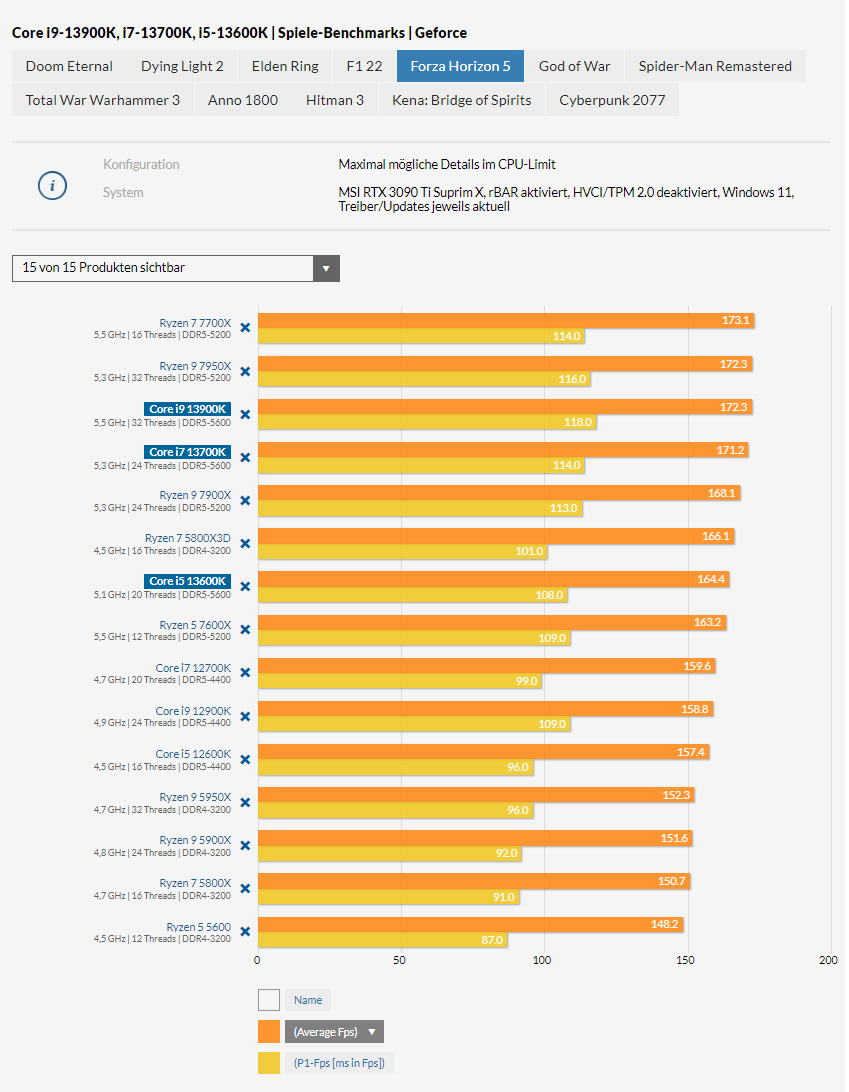Click the Ryzen 9 7950X product name

195,366
